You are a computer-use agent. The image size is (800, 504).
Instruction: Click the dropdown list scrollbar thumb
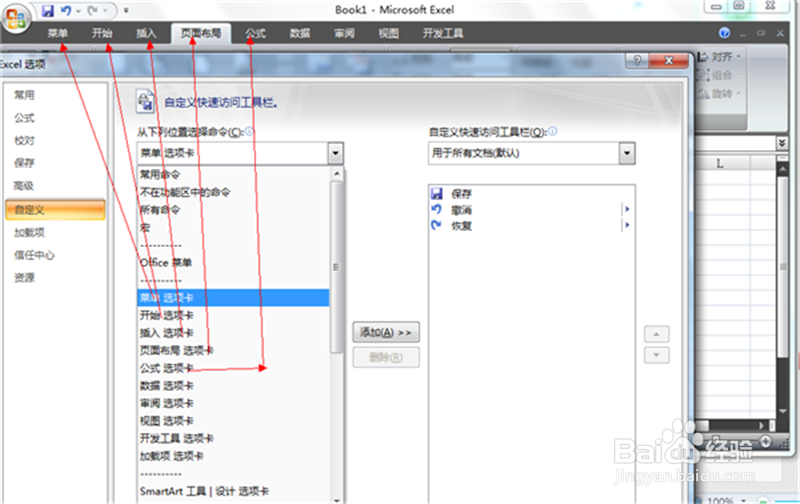336,267
